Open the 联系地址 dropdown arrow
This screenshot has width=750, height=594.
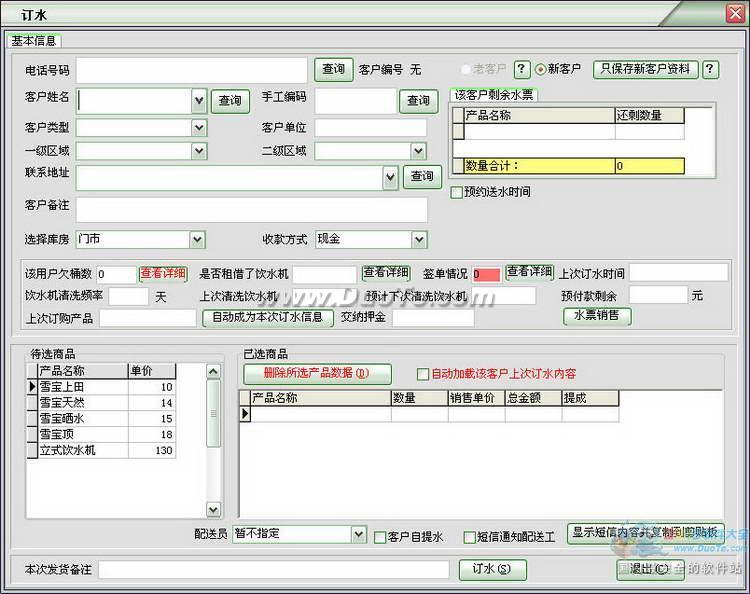click(x=390, y=177)
